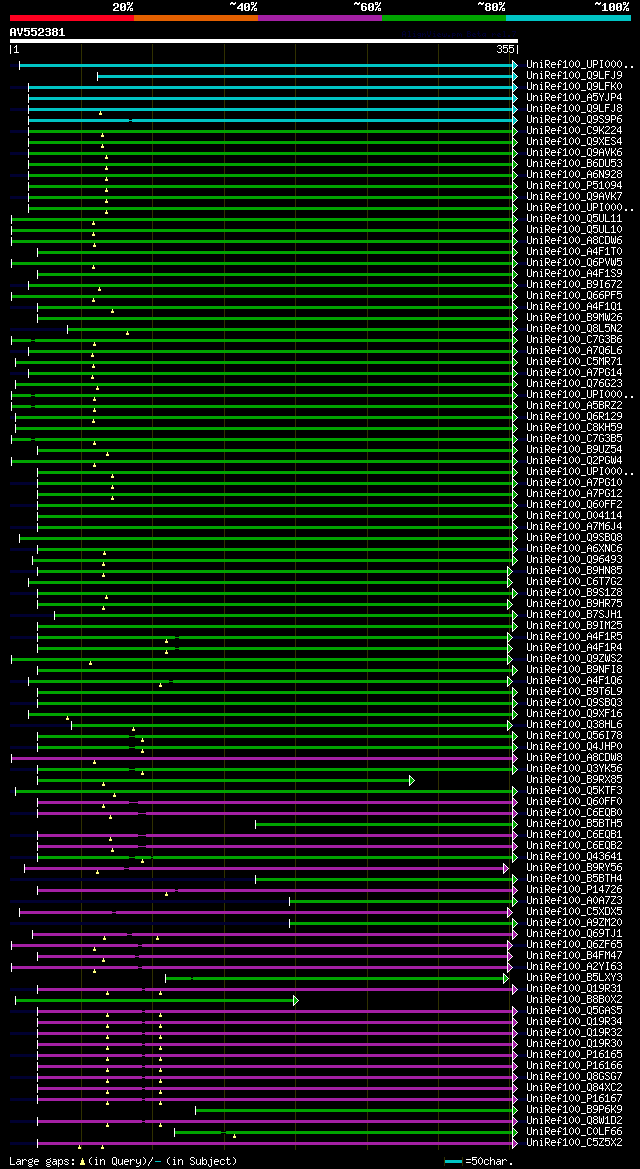Open the UniRef100_B5LXY3 hit

pos(574,977)
